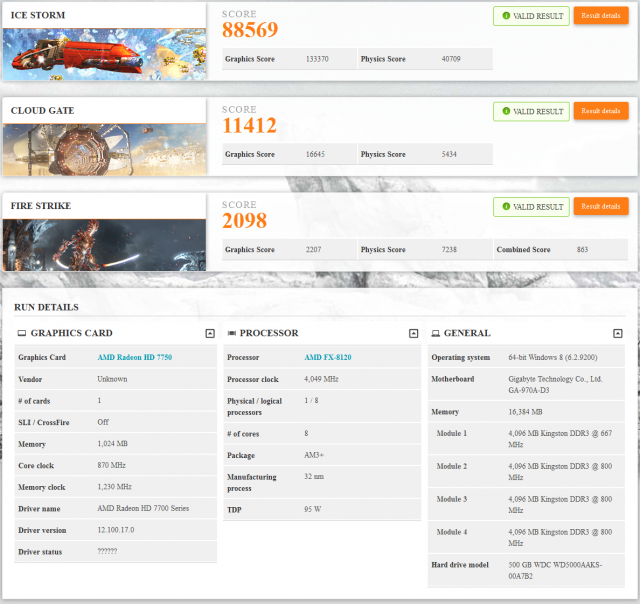Open Fire Strike result details
640x604 pixels.
pos(601,207)
